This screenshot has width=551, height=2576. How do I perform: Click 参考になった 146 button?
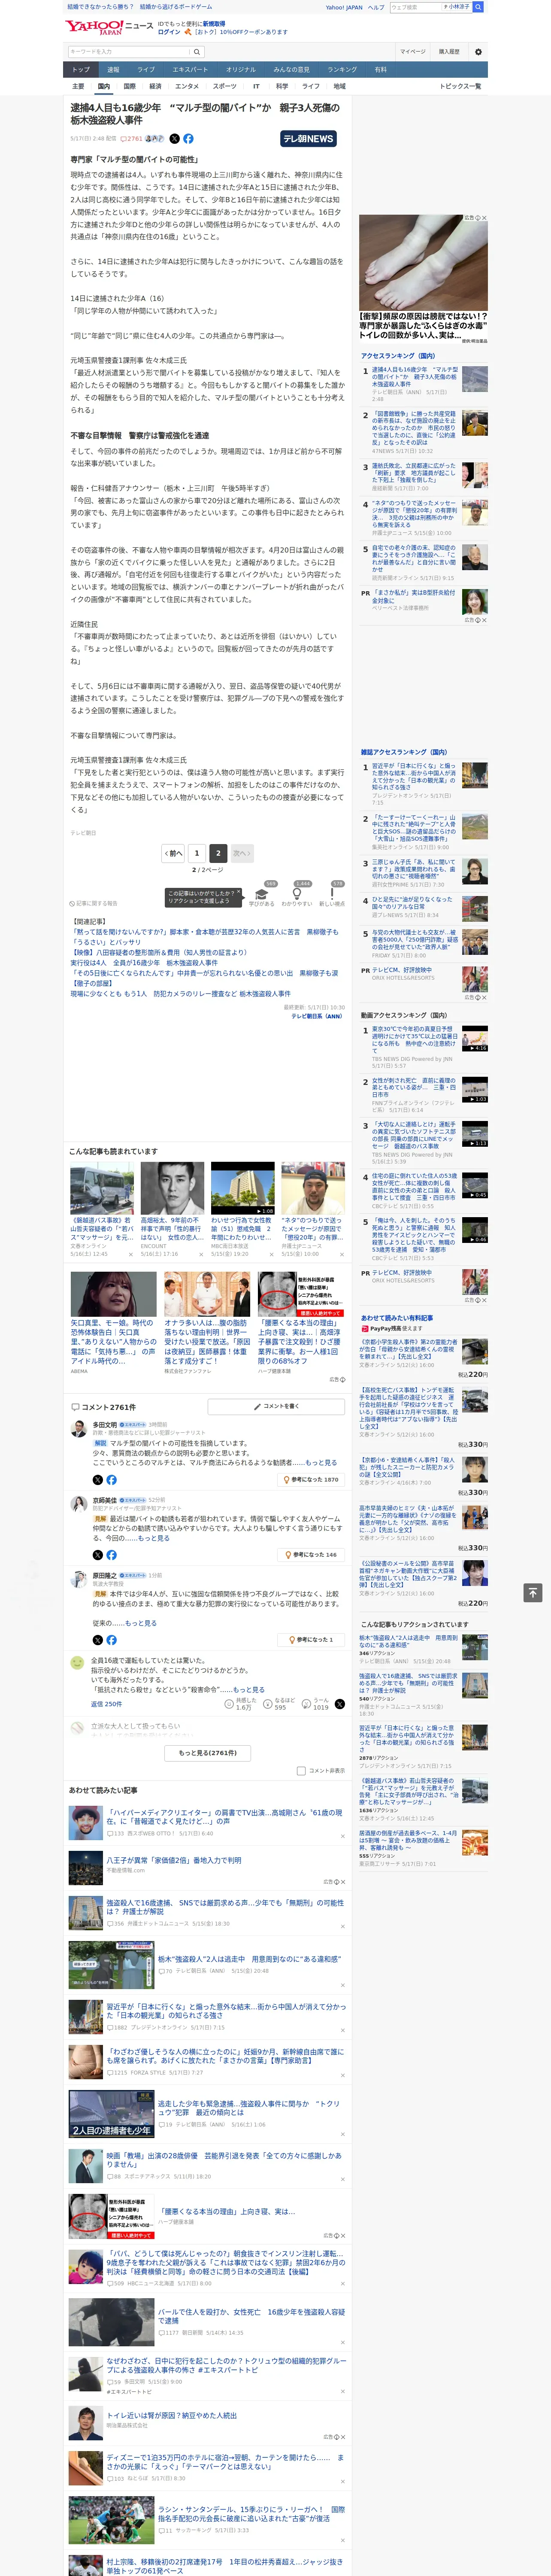pos(312,1554)
